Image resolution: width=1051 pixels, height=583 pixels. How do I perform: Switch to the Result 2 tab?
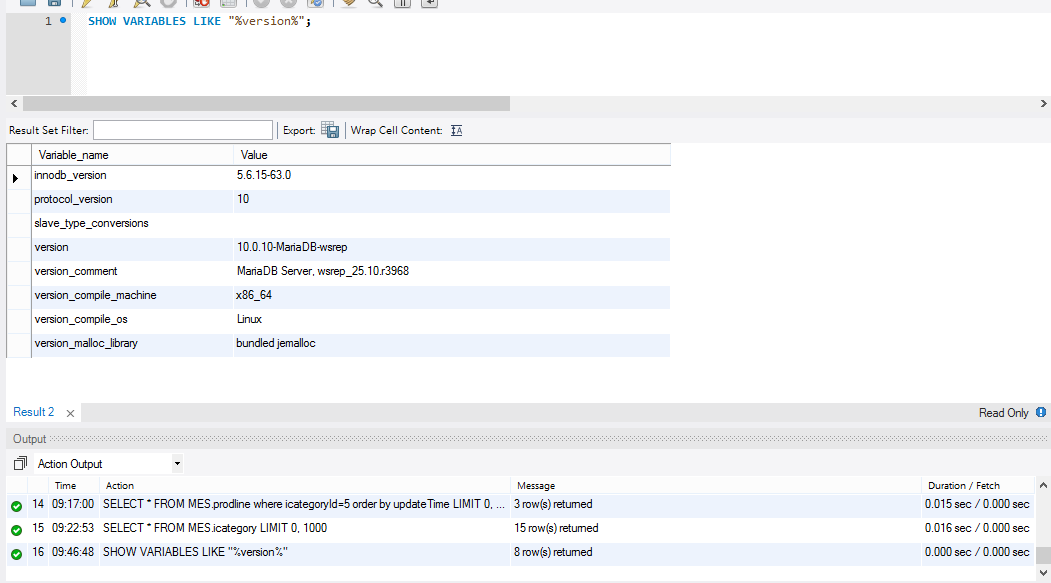33,412
